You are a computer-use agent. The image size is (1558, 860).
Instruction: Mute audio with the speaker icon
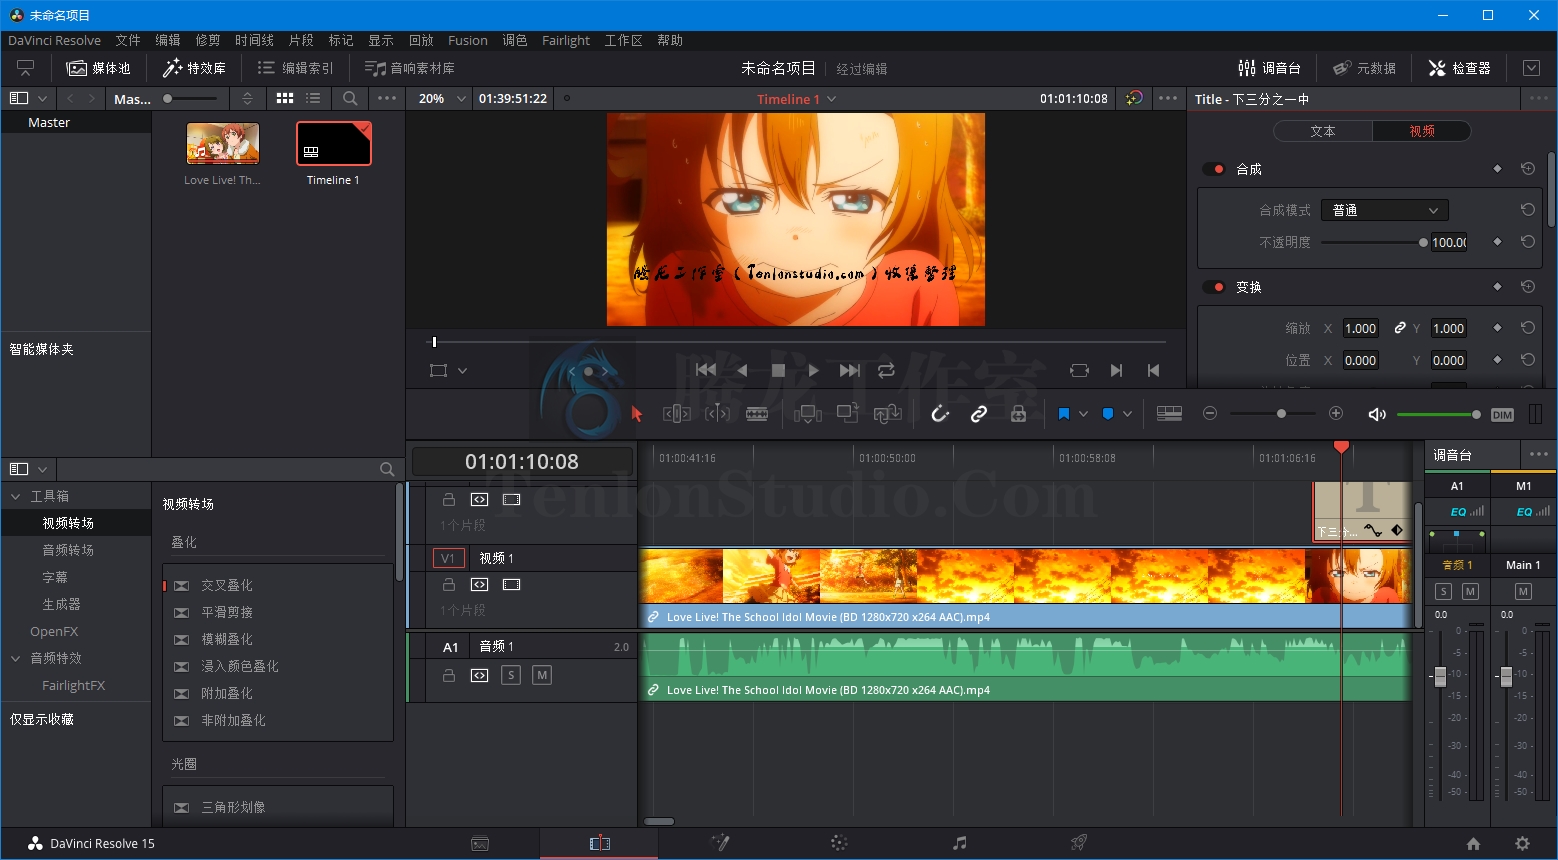(x=1377, y=414)
